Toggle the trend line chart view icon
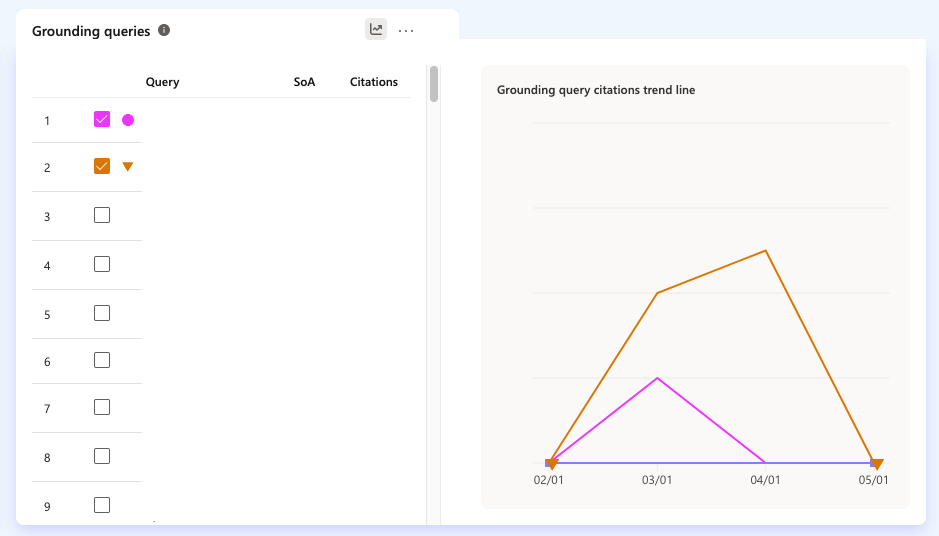Image resolution: width=939 pixels, height=536 pixels. pyautogui.click(x=376, y=29)
